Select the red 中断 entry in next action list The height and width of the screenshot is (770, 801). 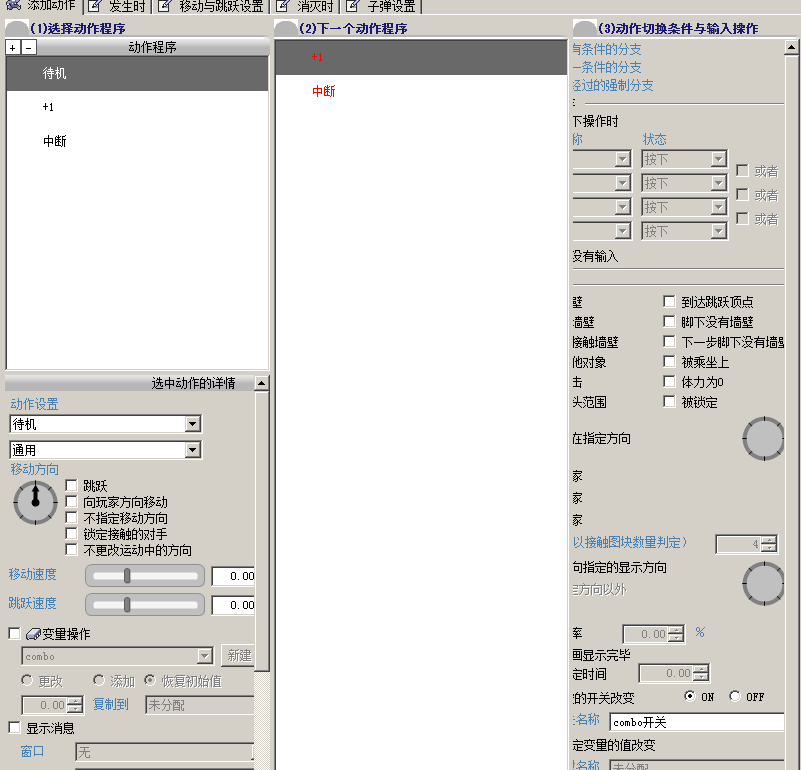[x=421, y=91]
